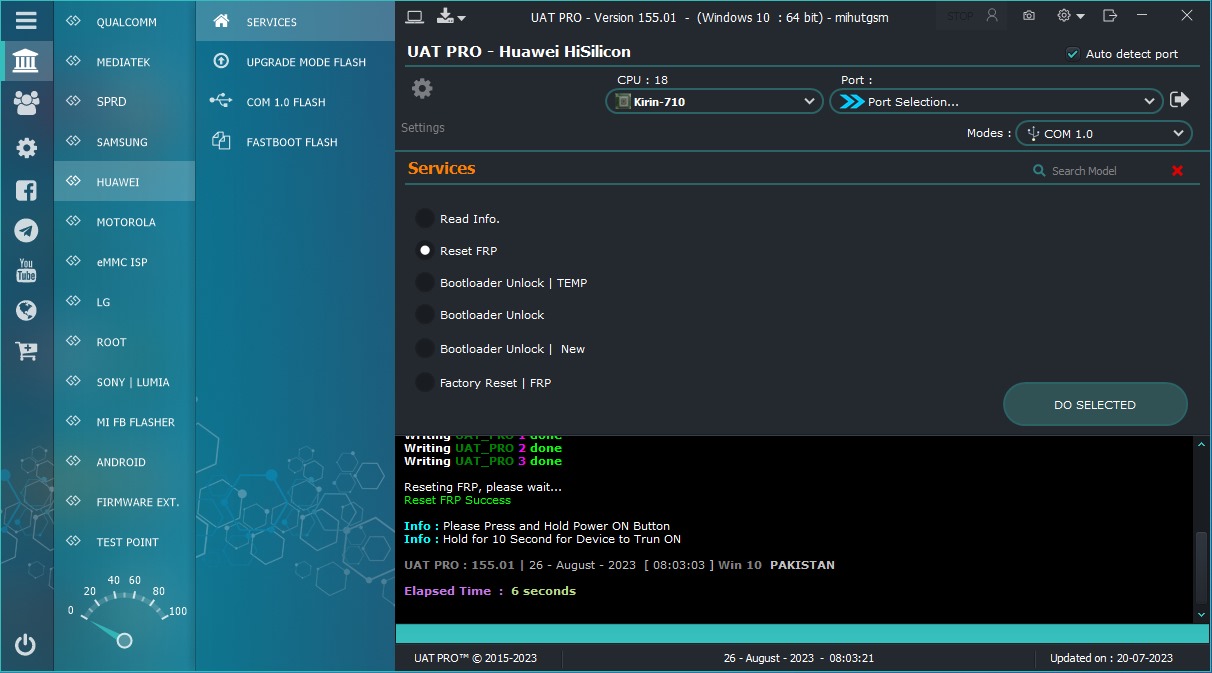Open the title bar gear settings dropdown

click(x=1070, y=16)
